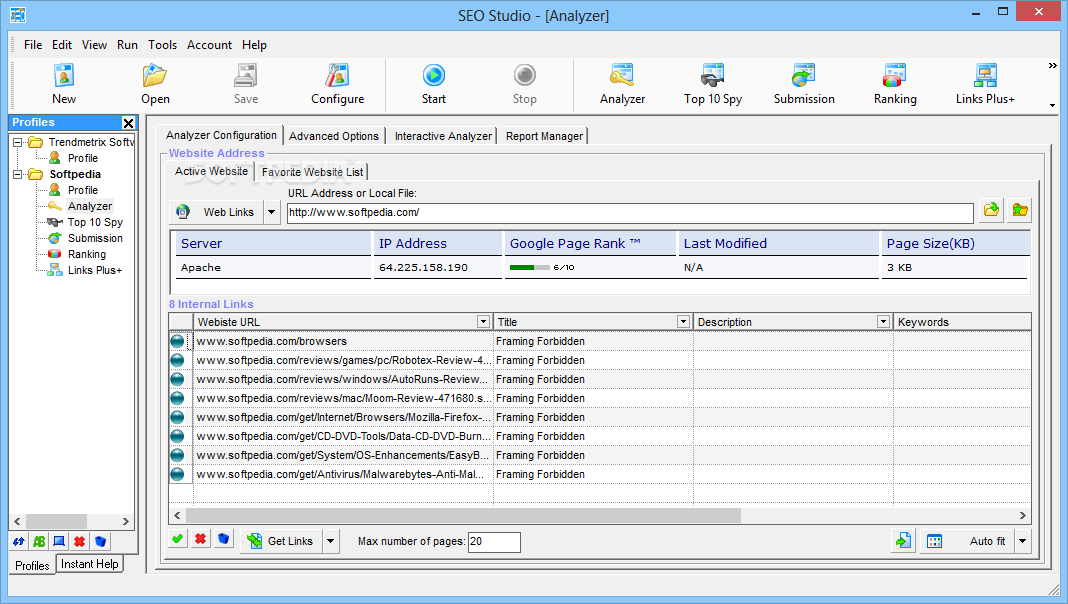This screenshot has width=1068, height=604.
Task: Click the Max number of pages field
Action: 494,542
